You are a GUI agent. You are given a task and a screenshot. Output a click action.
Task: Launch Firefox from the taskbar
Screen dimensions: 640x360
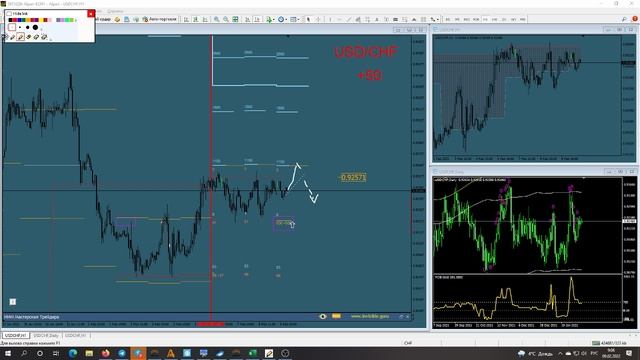coord(106,353)
